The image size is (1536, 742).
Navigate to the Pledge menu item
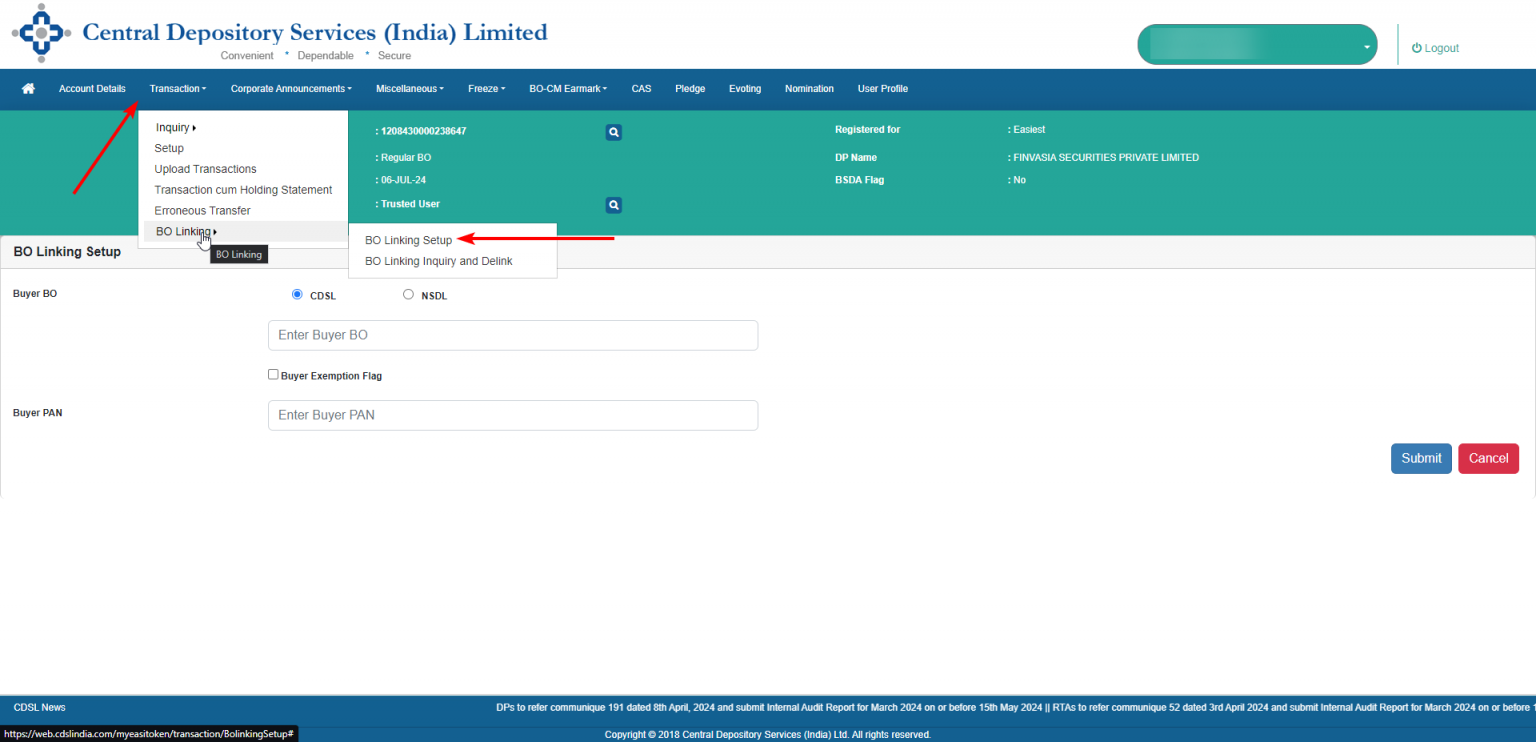click(690, 89)
